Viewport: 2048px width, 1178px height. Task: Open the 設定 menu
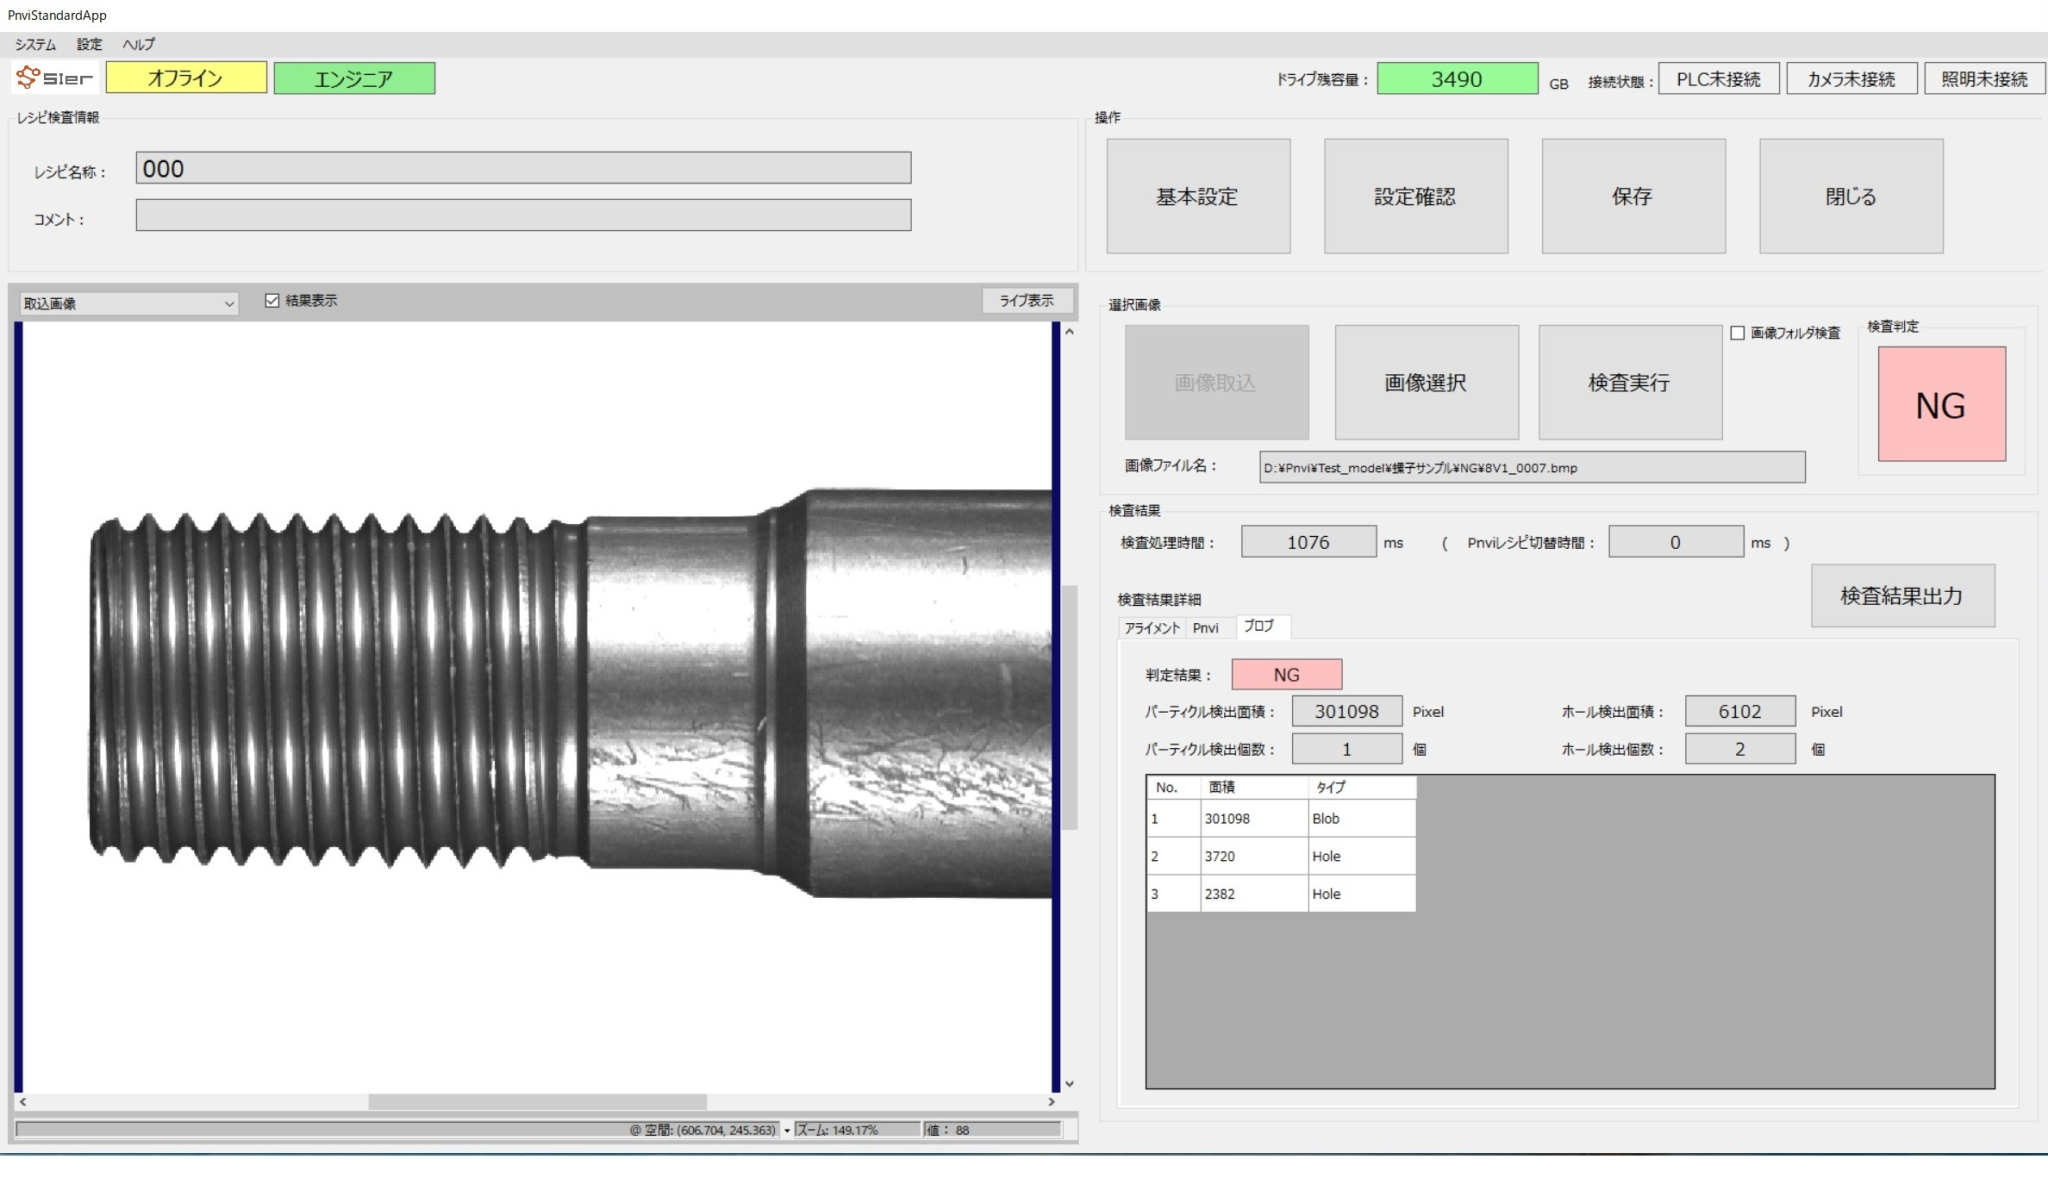89,44
